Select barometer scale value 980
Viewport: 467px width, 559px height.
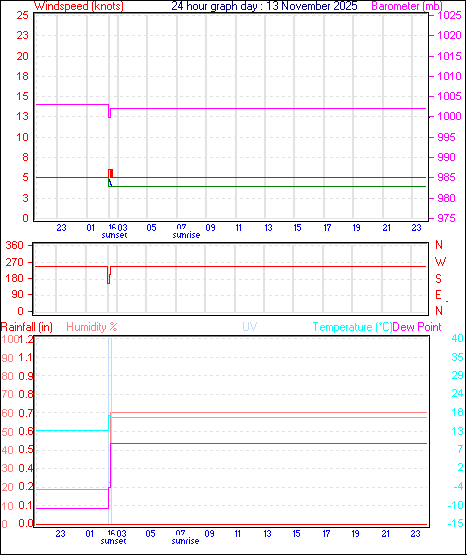(x=446, y=198)
